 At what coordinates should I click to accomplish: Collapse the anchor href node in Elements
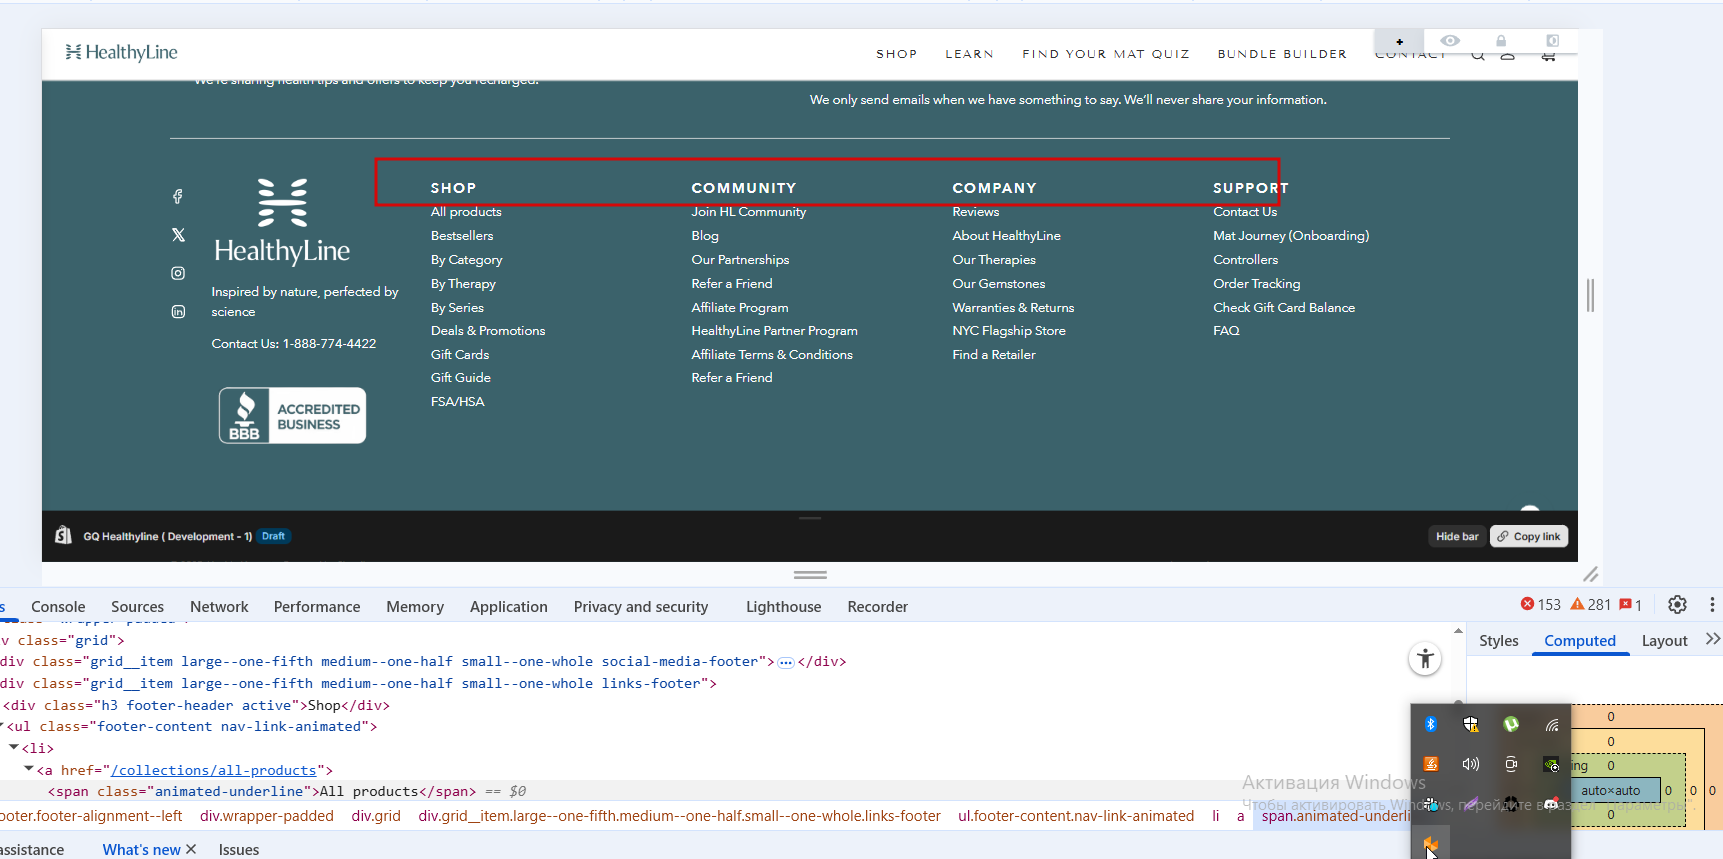click(x=29, y=770)
